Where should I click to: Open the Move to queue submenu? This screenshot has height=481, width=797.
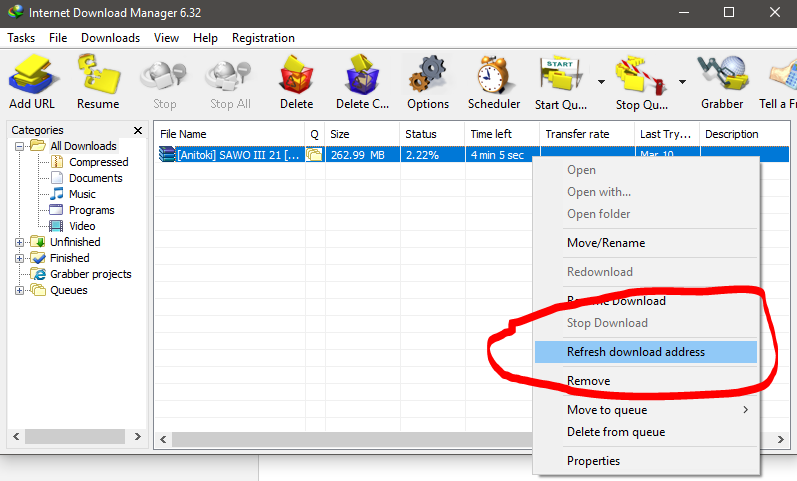click(x=646, y=410)
